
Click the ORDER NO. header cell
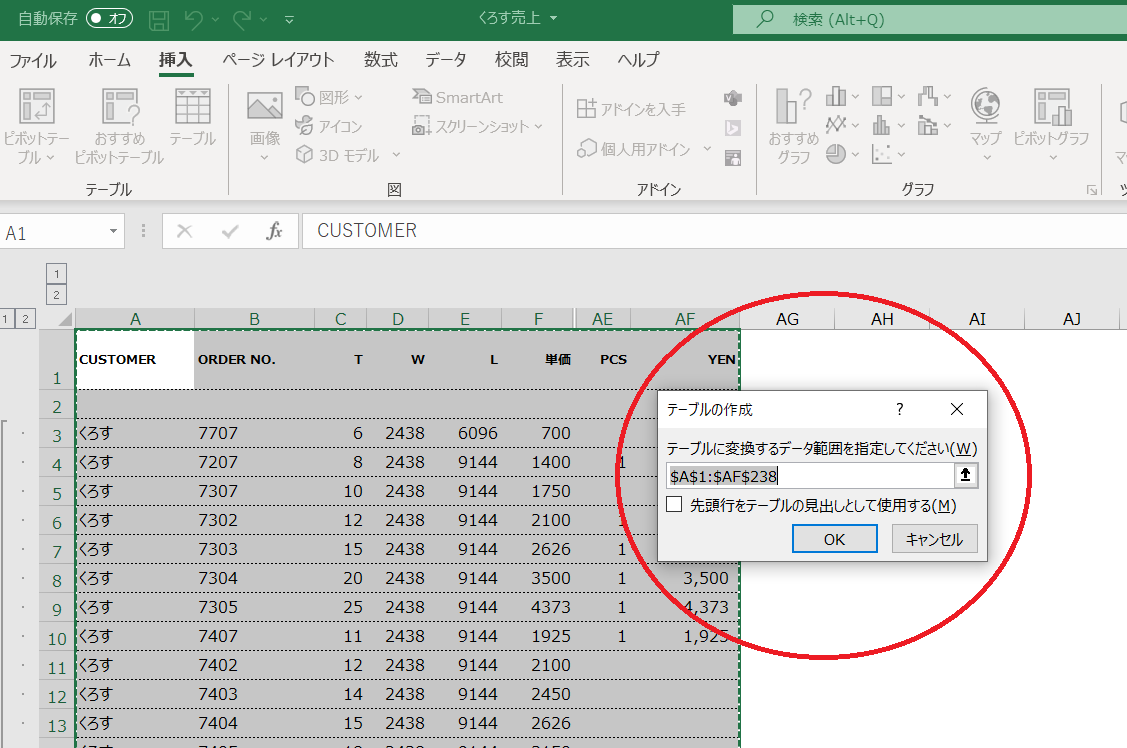point(254,359)
